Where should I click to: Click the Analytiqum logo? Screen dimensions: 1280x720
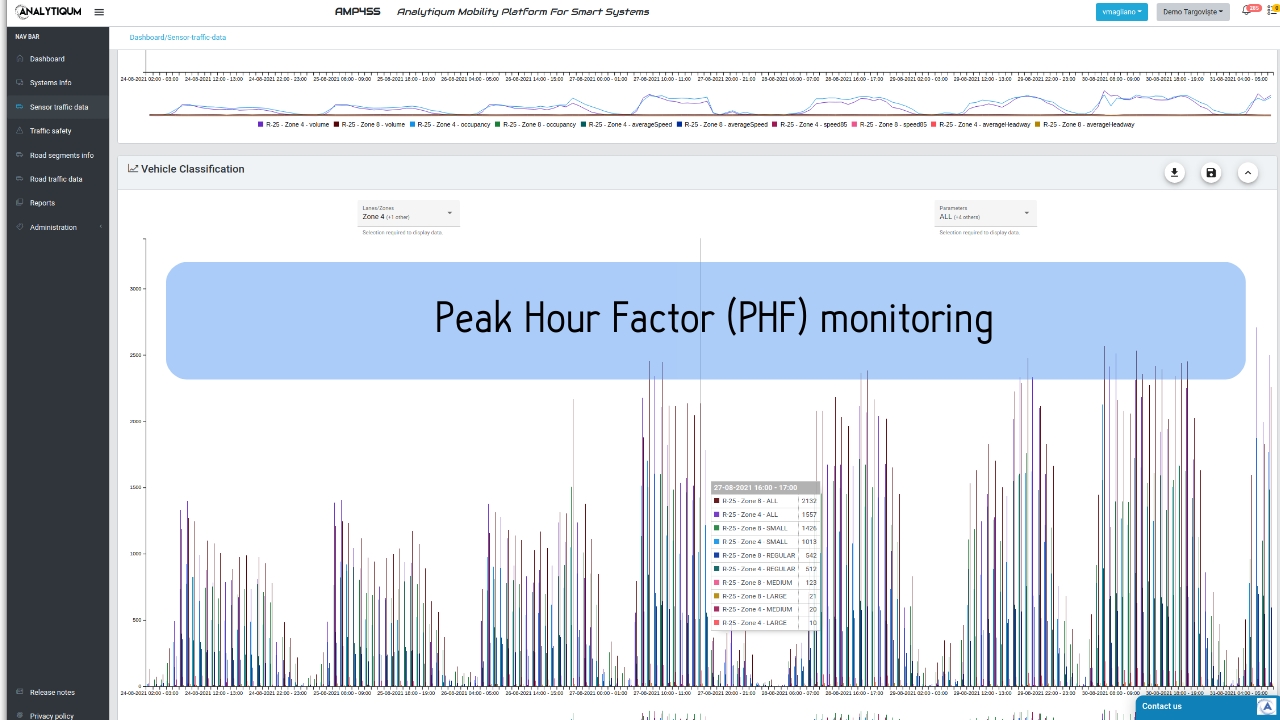[49, 12]
